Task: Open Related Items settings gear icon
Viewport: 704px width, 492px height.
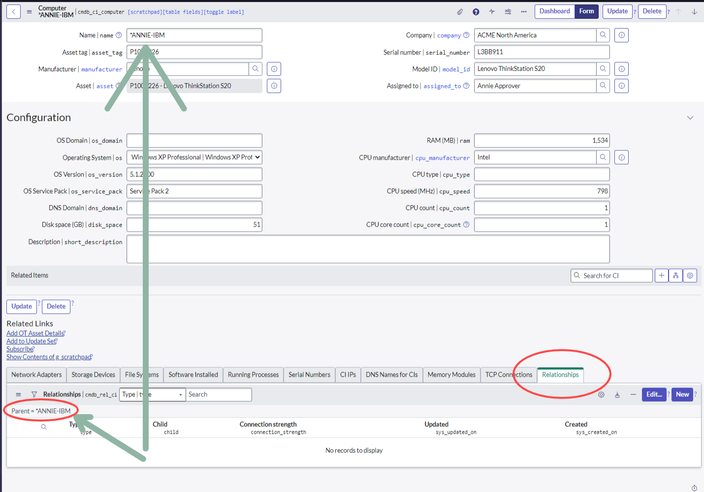Action: pyautogui.click(x=690, y=276)
